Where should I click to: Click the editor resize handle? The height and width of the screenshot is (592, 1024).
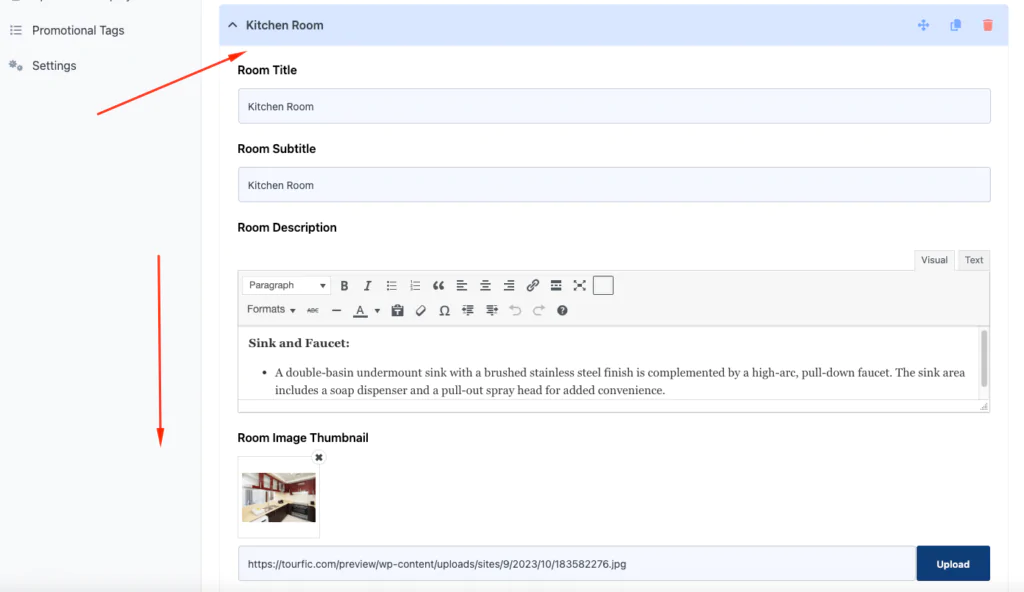[x=984, y=406]
